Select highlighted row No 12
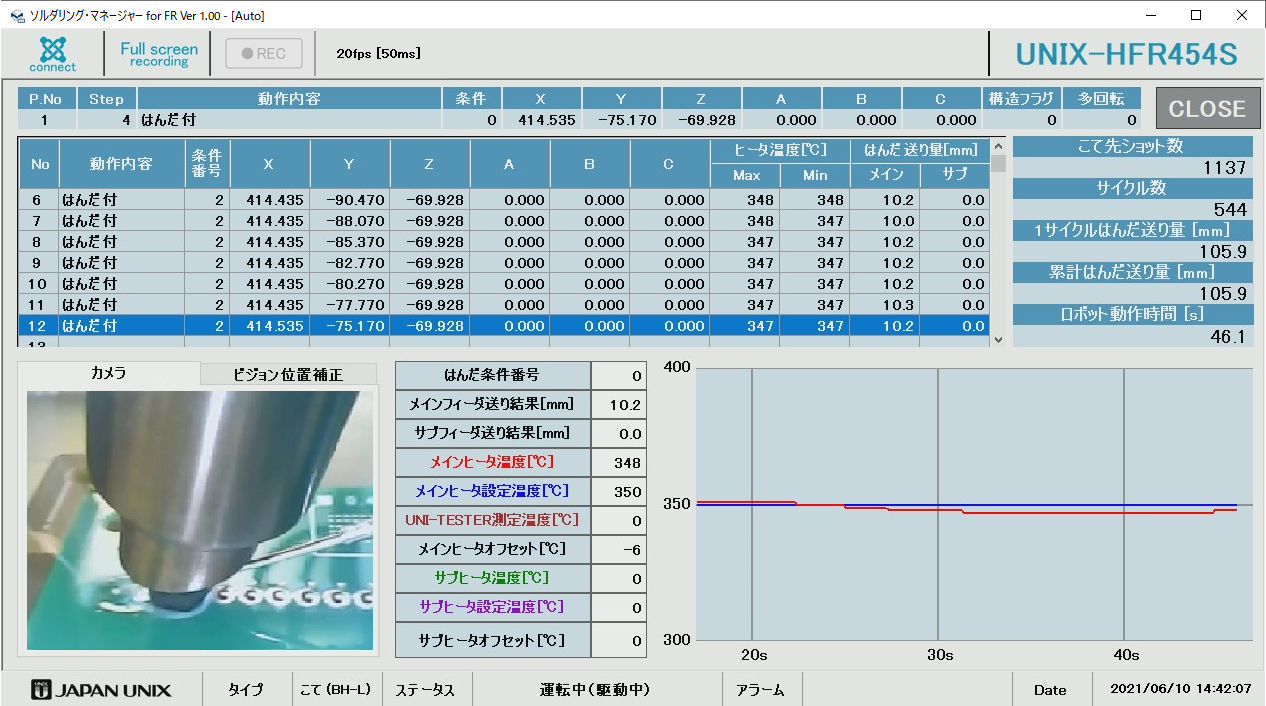This screenshot has height=706, width=1266. (x=504, y=326)
